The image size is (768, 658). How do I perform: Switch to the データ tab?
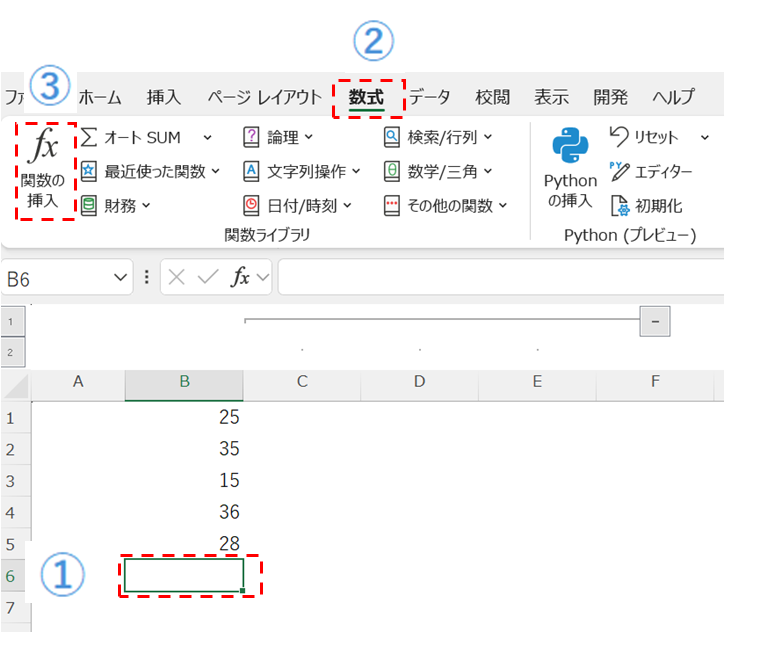click(429, 97)
